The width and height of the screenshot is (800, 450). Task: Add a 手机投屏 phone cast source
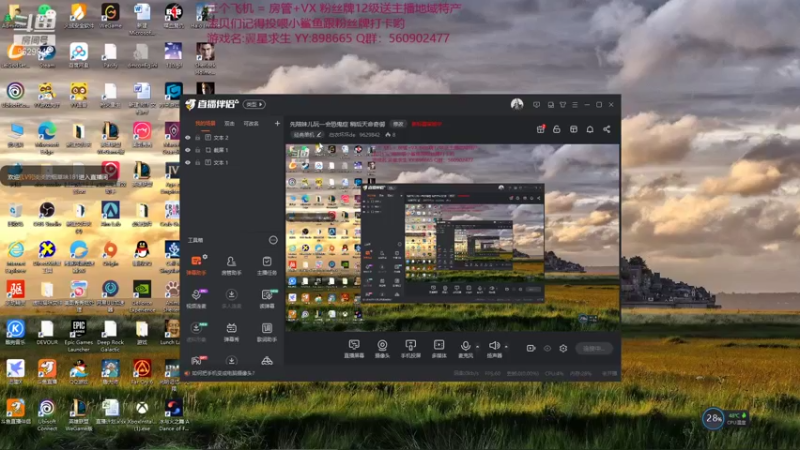(x=410, y=348)
